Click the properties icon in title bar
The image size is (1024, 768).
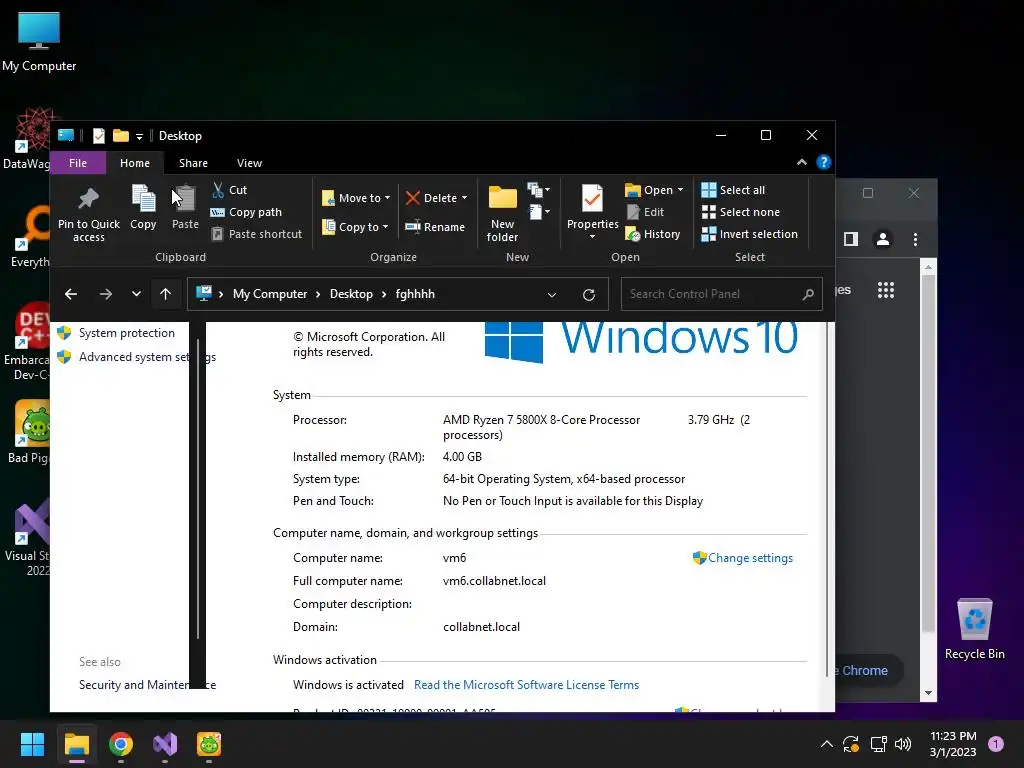[99, 136]
